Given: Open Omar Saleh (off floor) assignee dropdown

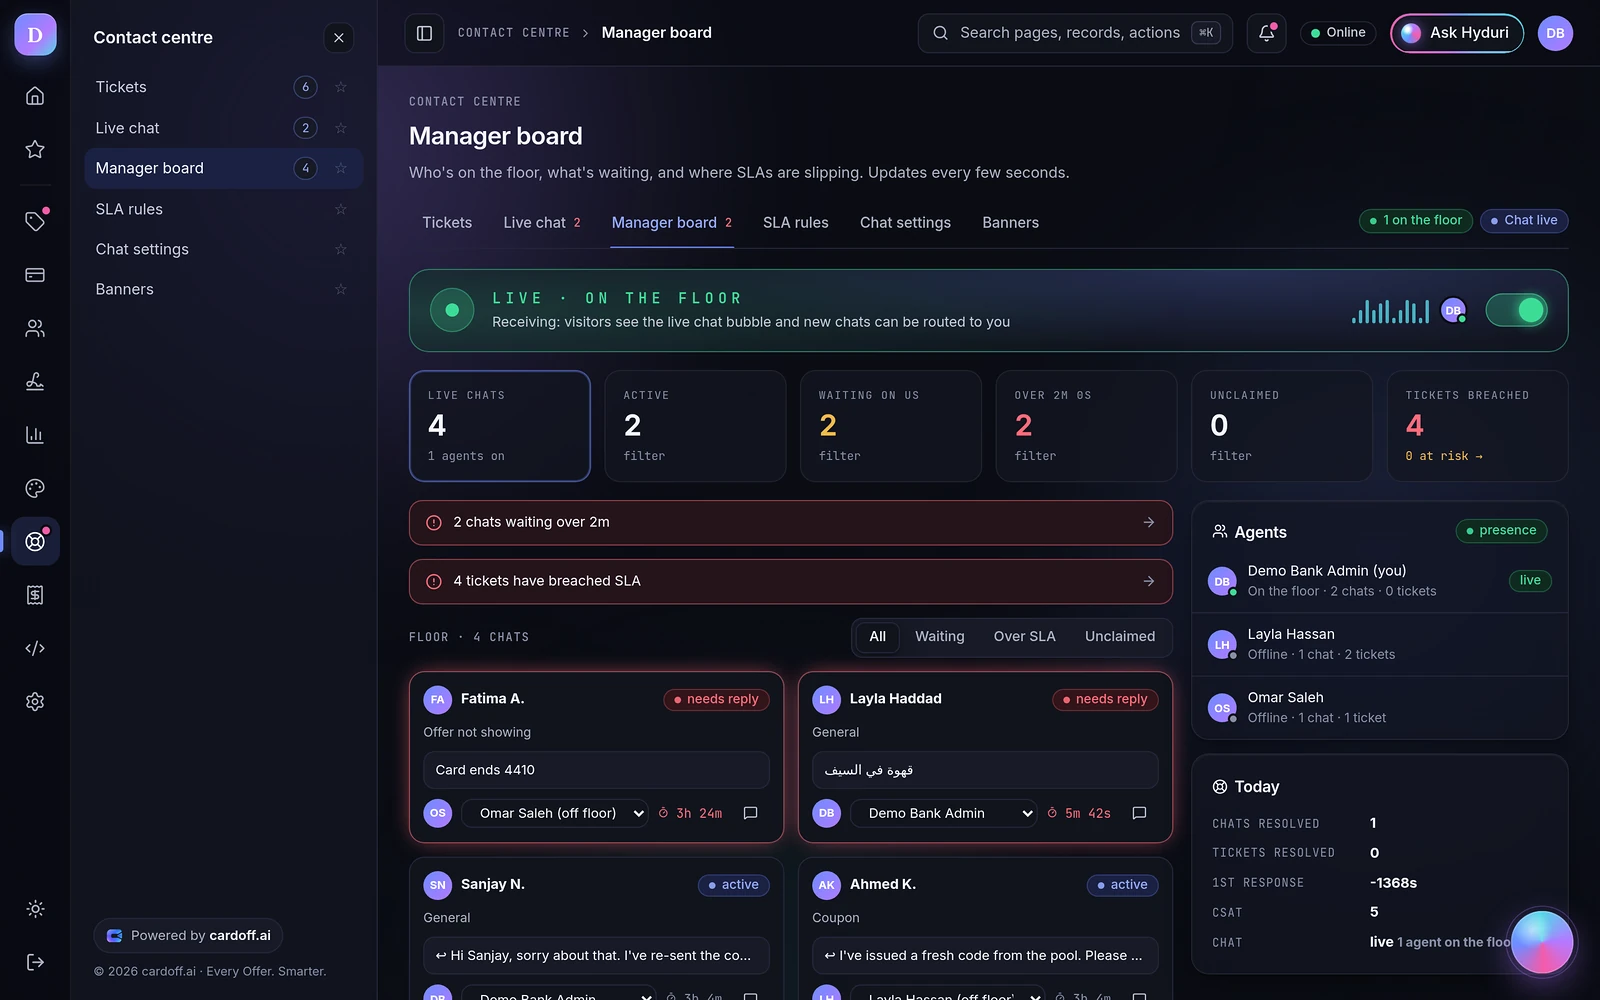Looking at the screenshot, I should 555,813.
